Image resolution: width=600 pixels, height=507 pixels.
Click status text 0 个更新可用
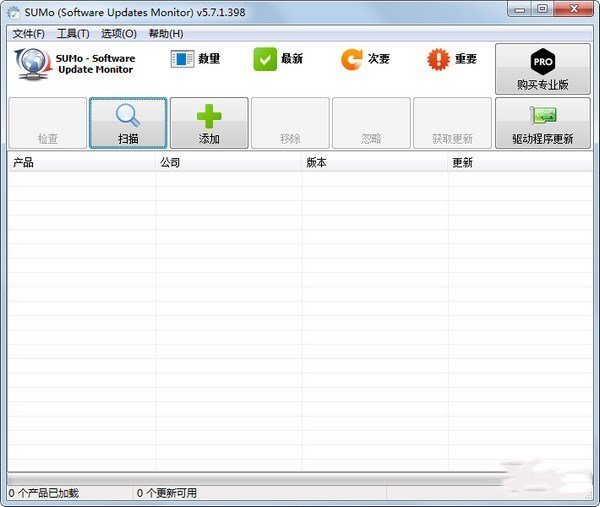coord(167,493)
